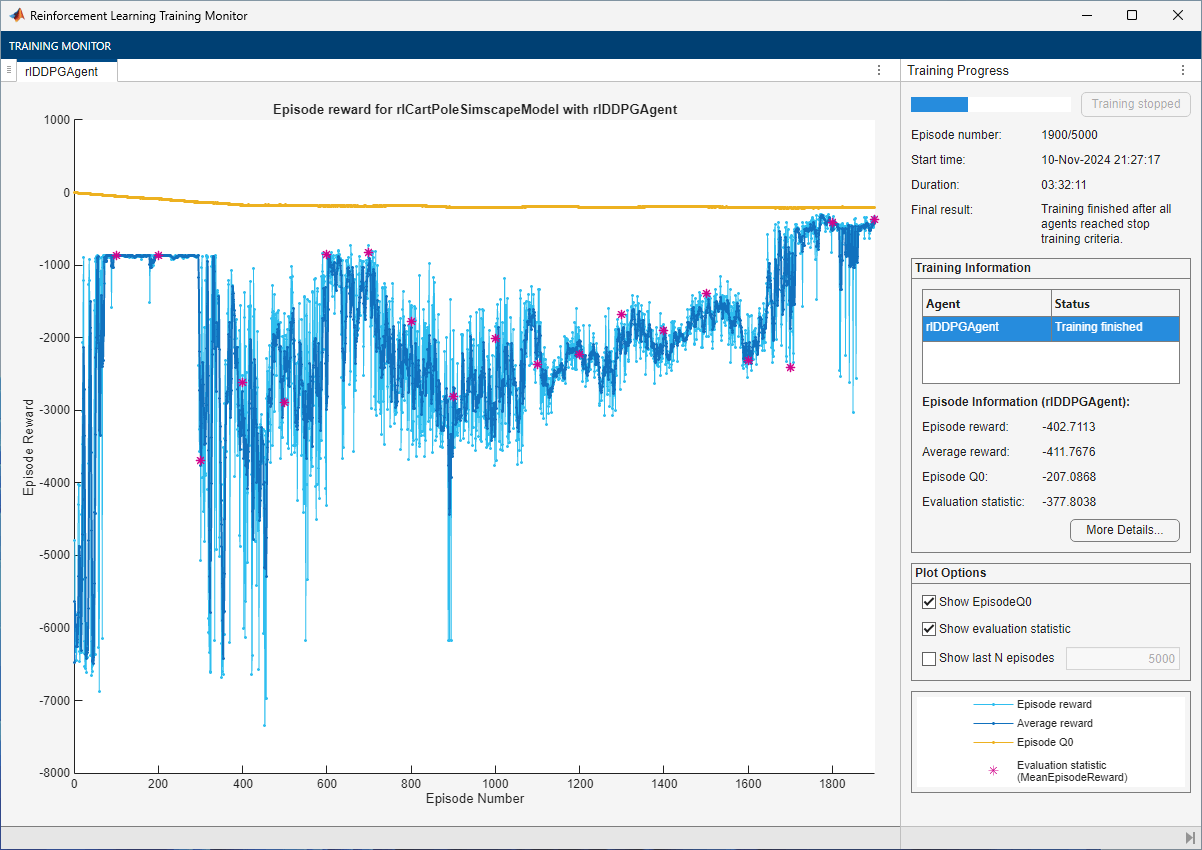The height and width of the screenshot is (850, 1202).
Task: Open the Training Progress panel's three-dot menu
Action: pos(1183,70)
